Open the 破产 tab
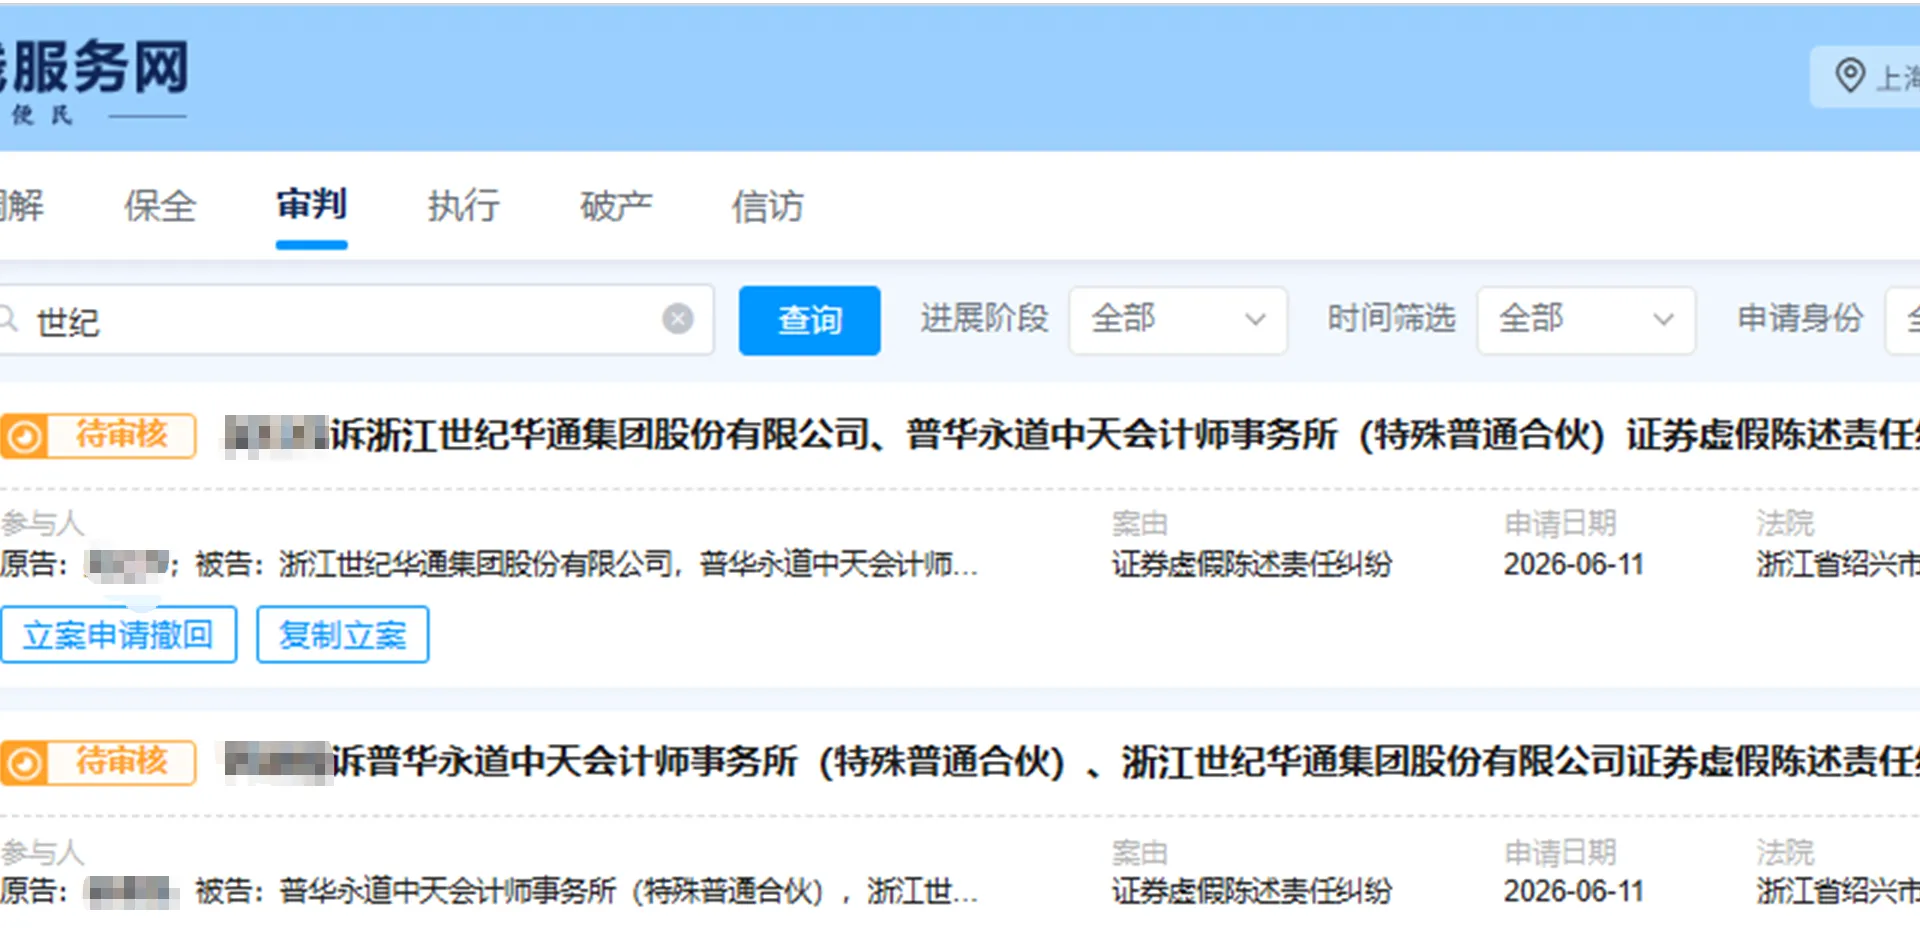Viewport: 1920px width, 929px height. [x=616, y=206]
